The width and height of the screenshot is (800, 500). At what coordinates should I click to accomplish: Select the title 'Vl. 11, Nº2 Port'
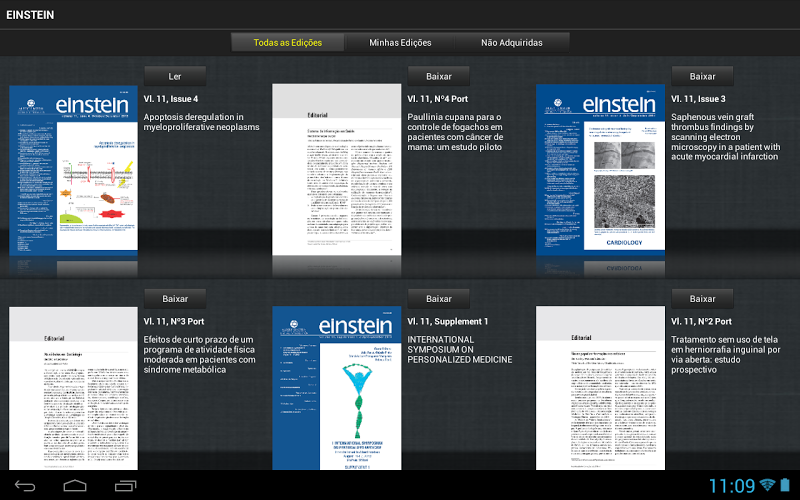pyautogui.click(x=702, y=321)
